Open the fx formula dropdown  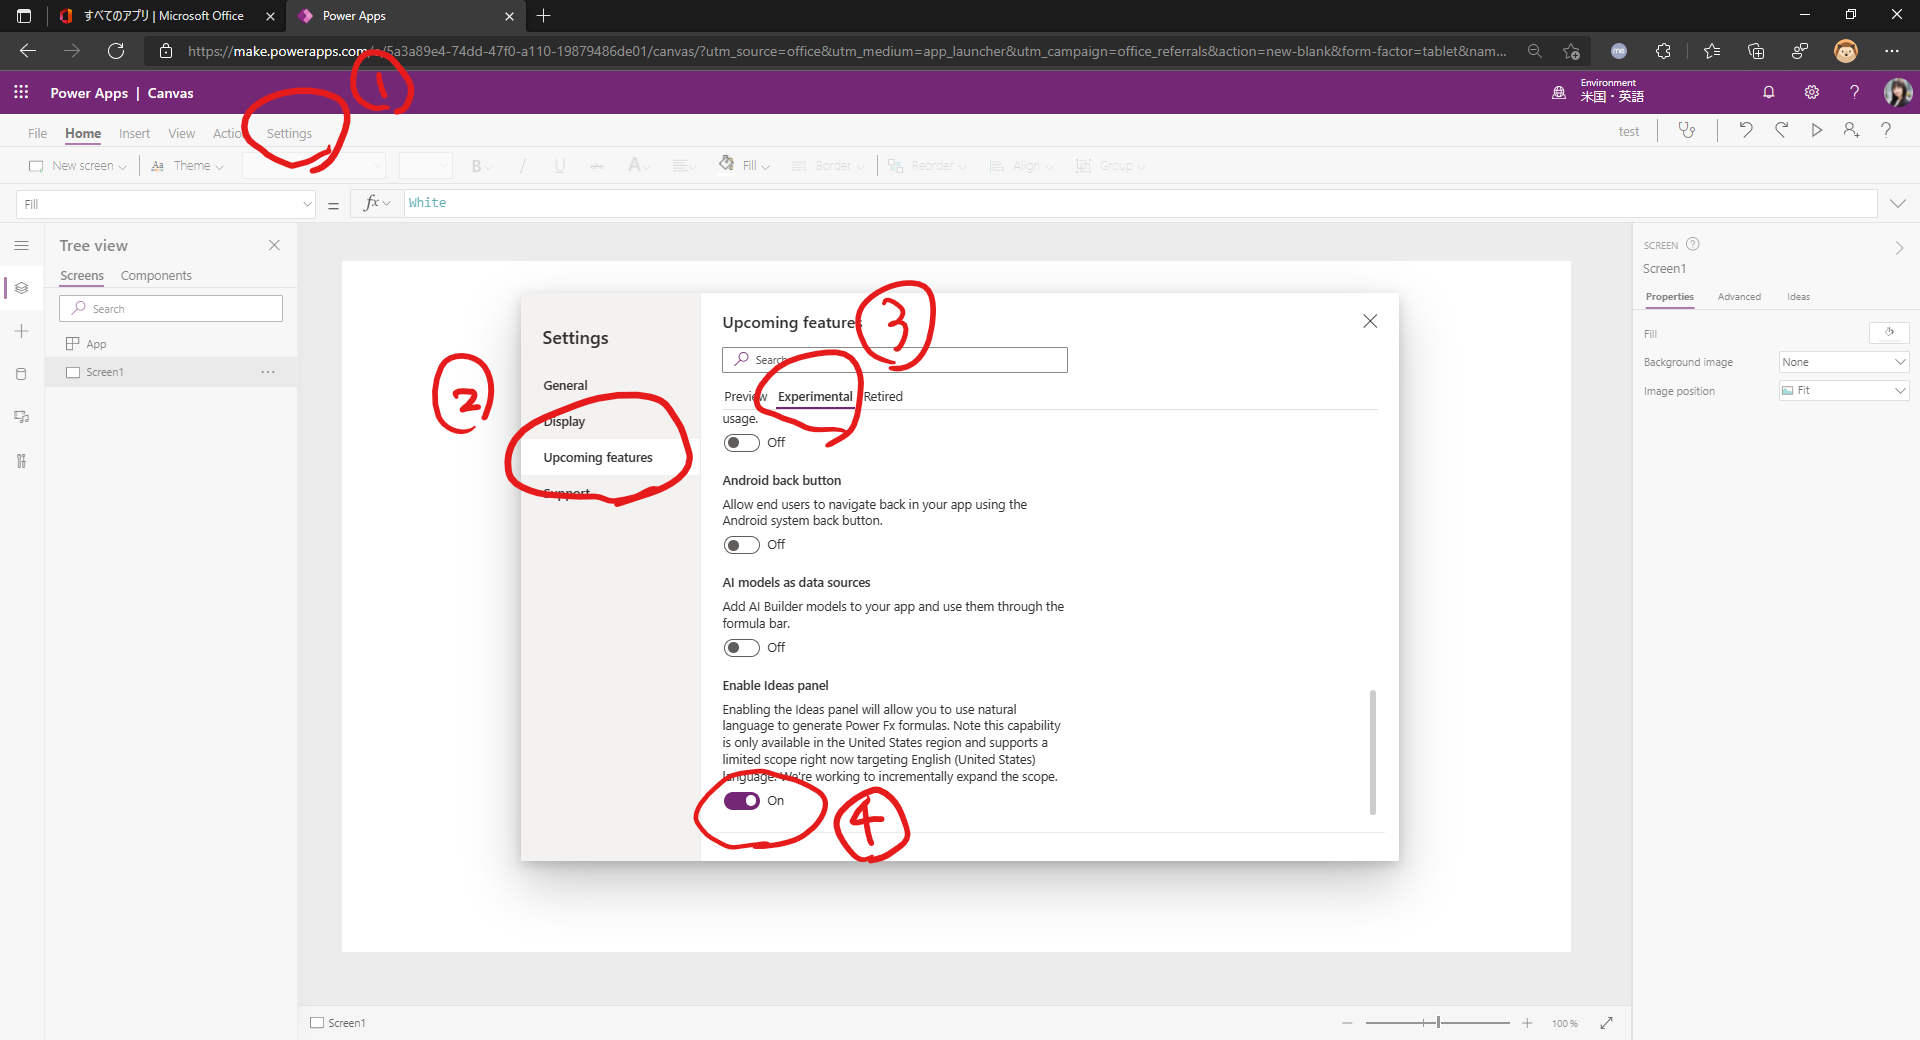click(377, 203)
